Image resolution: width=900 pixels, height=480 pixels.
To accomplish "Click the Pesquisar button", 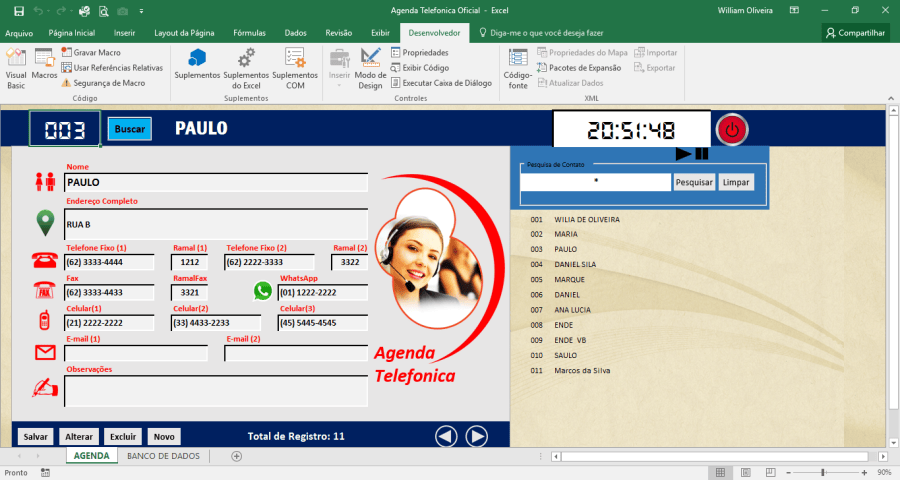I will click(694, 182).
